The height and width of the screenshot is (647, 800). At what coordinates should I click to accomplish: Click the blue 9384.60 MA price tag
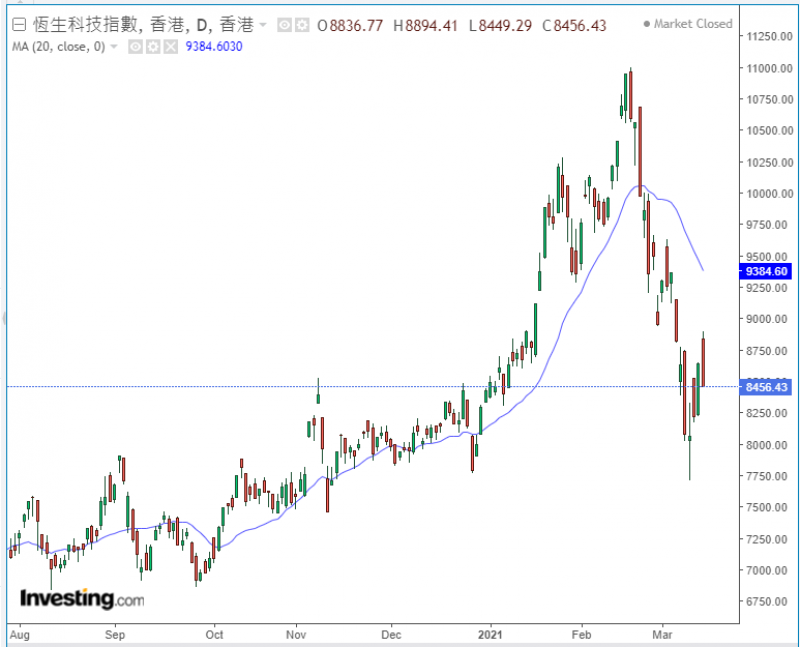(x=767, y=271)
